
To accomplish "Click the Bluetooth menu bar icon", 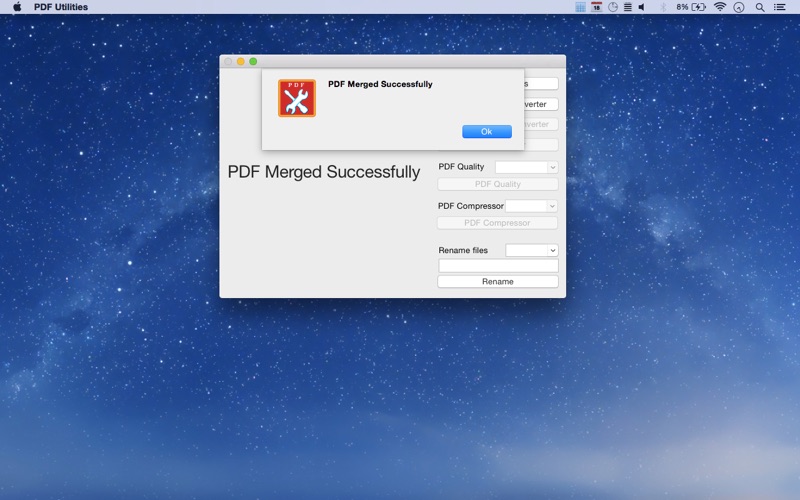I will 663,7.
